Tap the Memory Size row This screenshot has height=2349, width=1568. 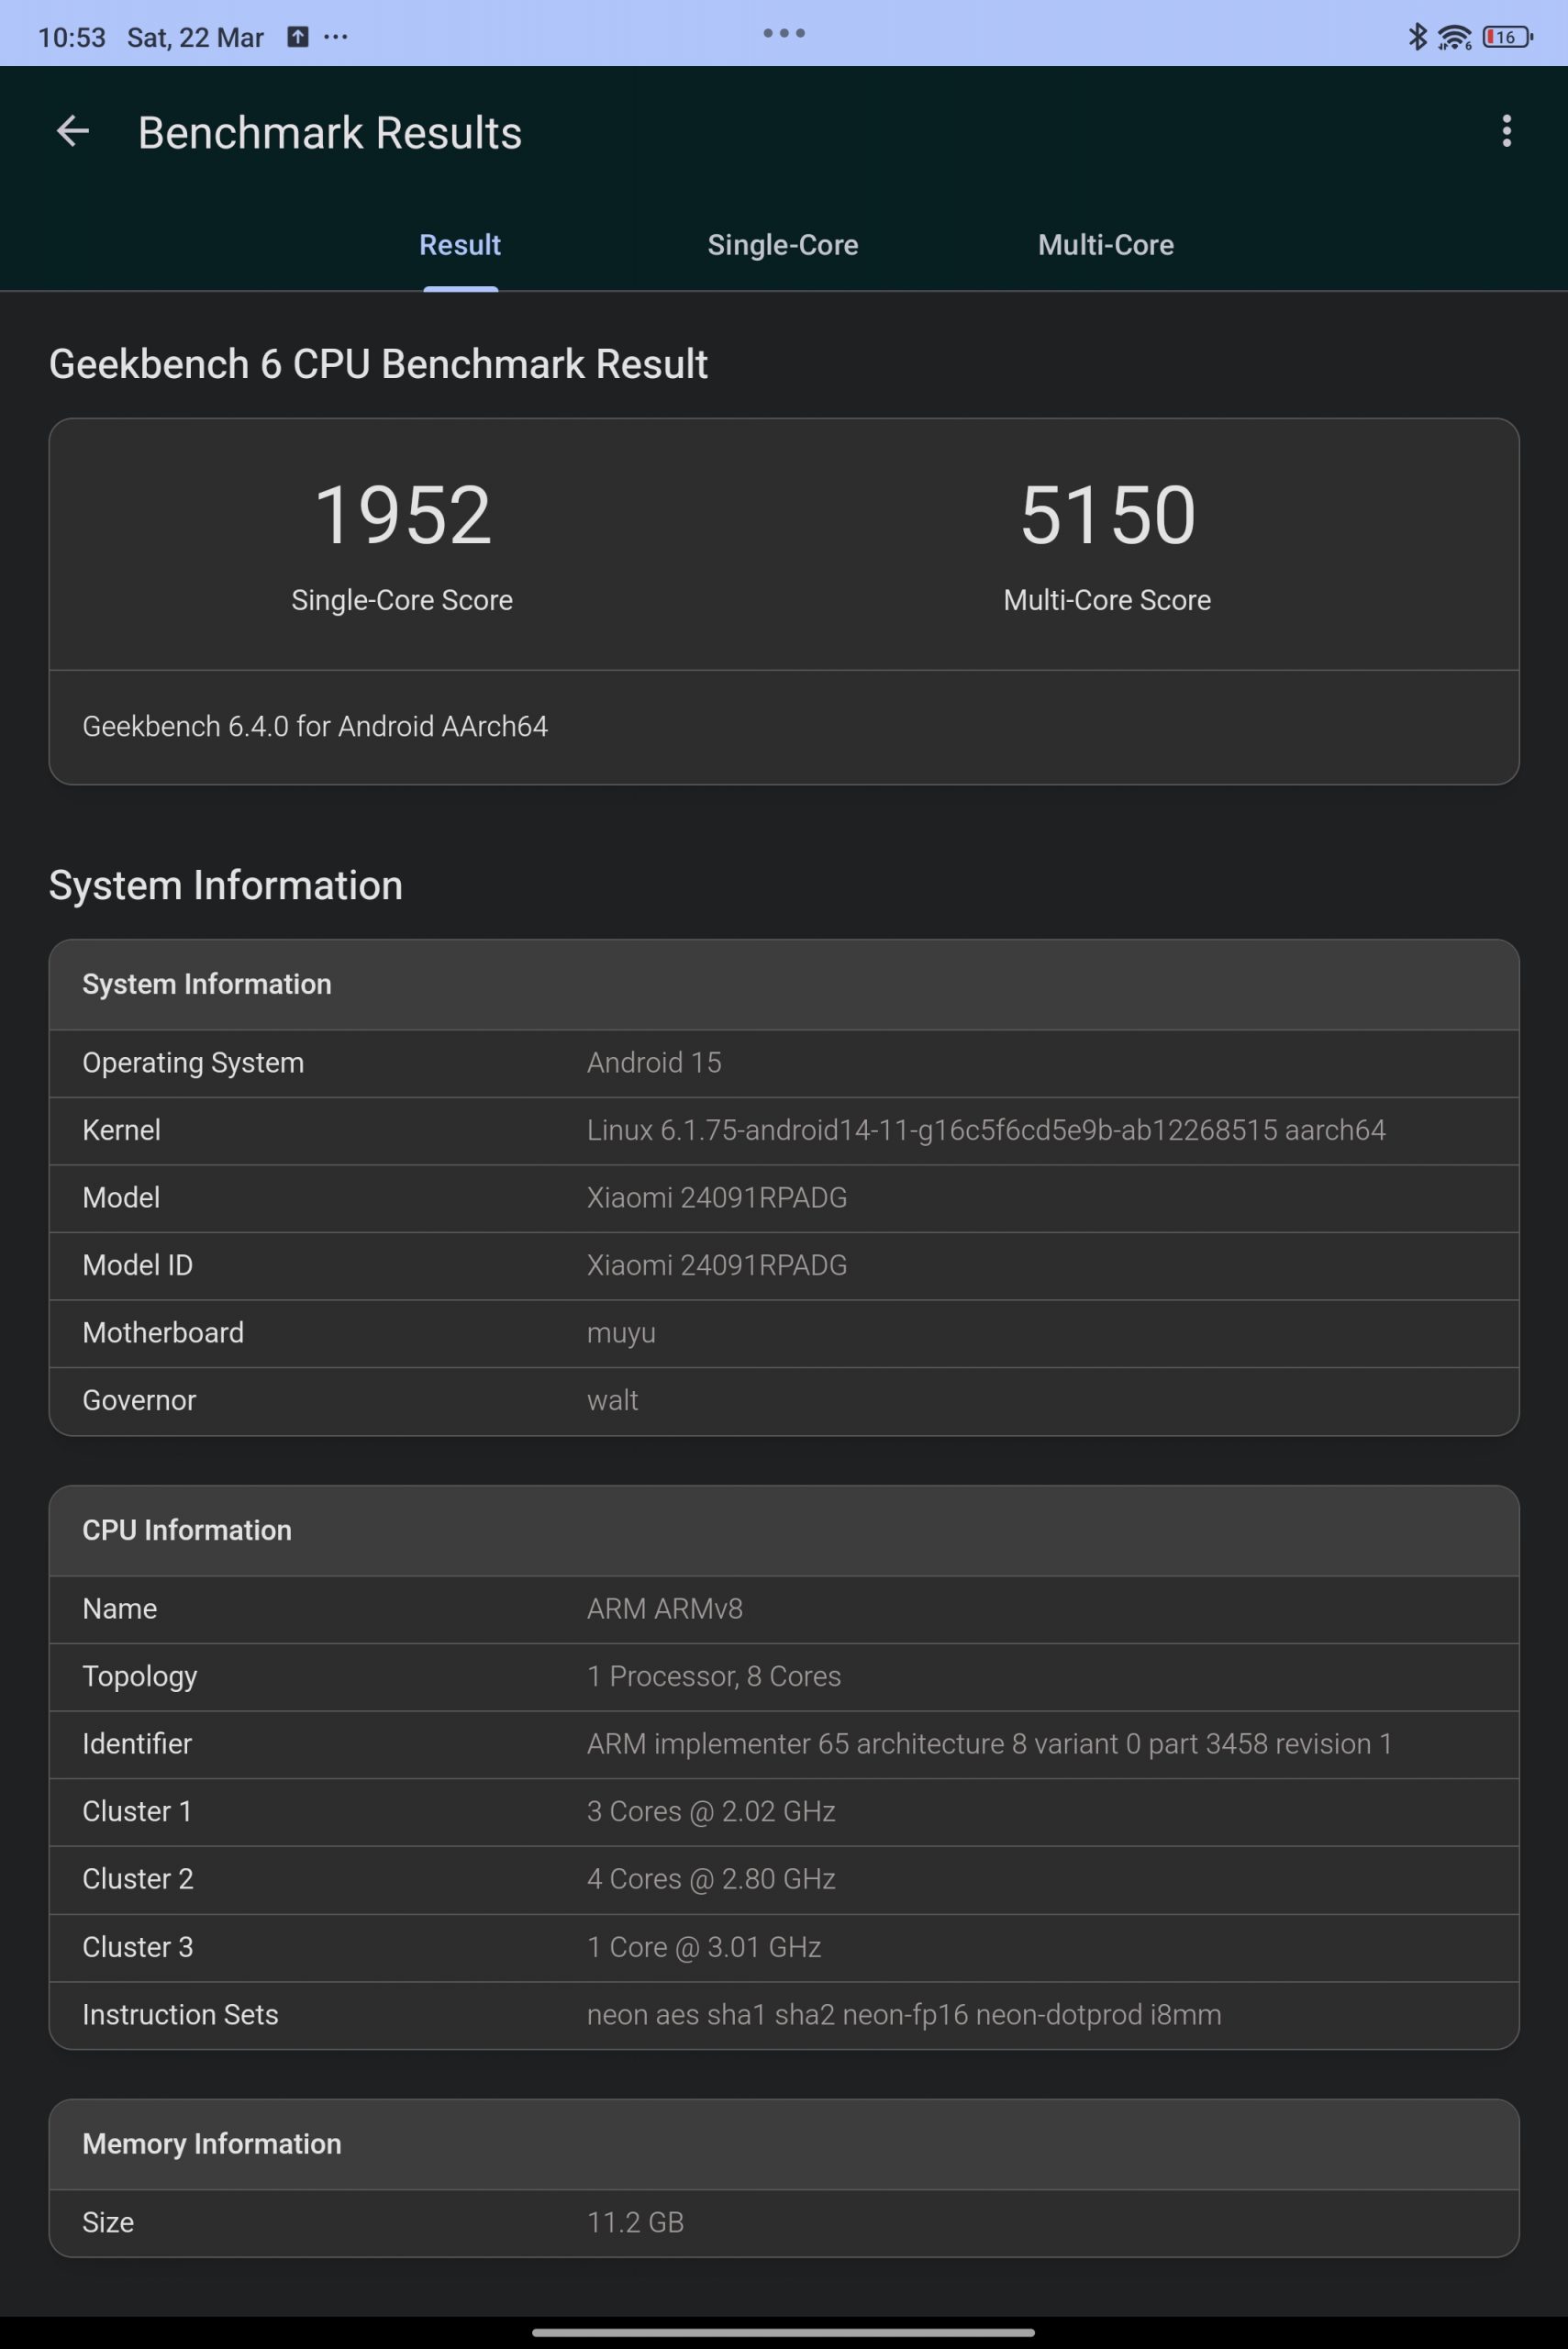[783, 2222]
